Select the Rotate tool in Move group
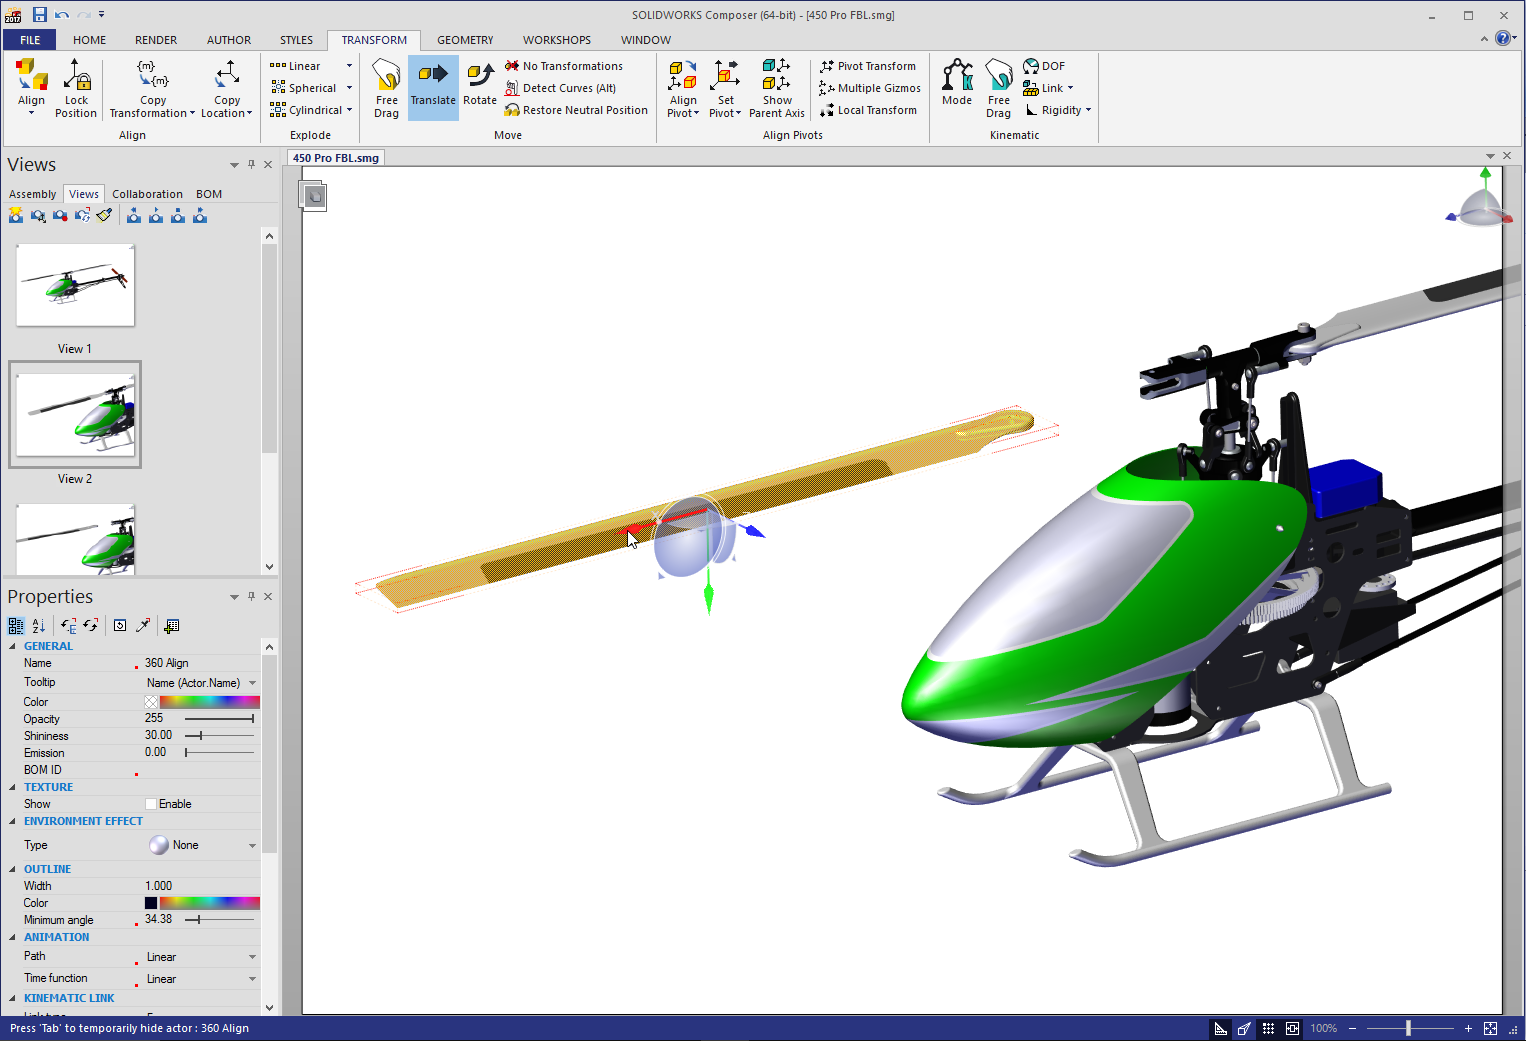Image resolution: width=1526 pixels, height=1041 pixels. pos(479,85)
